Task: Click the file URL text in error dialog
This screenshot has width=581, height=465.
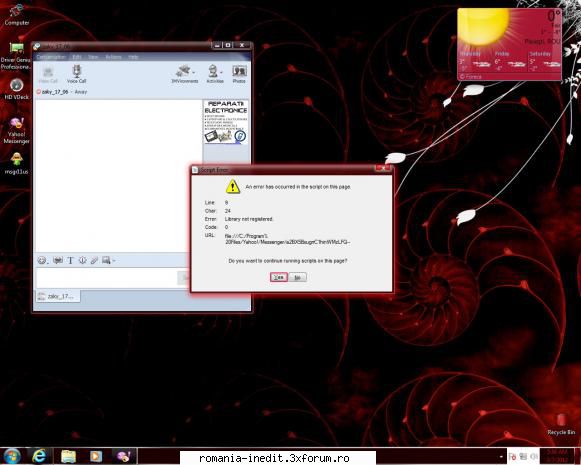Action: pos(287,239)
